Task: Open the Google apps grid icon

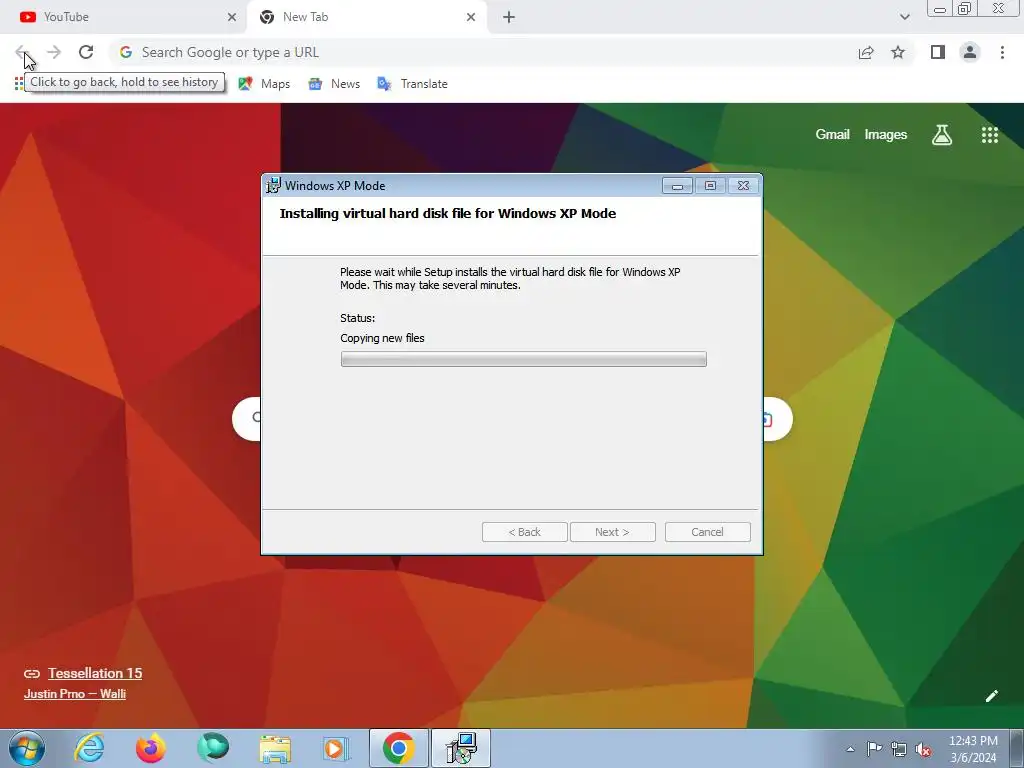Action: [x=989, y=135]
